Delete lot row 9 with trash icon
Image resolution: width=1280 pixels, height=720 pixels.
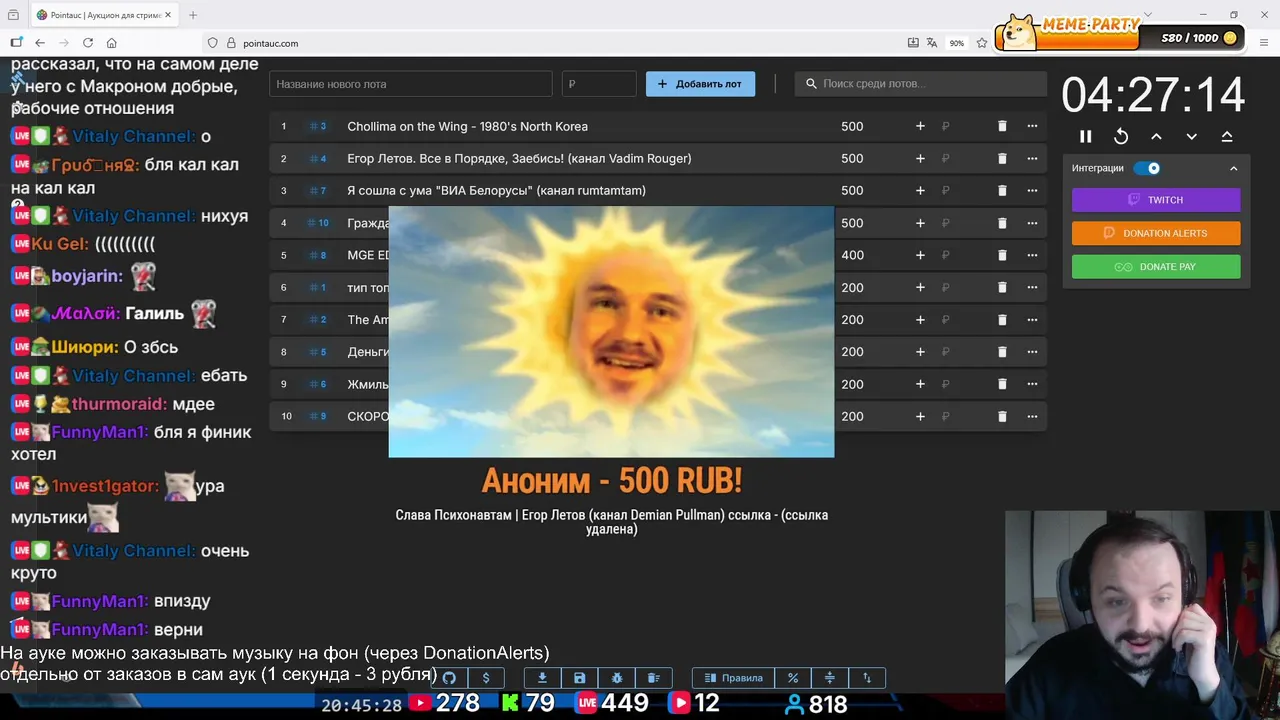[x=1002, y=384]
